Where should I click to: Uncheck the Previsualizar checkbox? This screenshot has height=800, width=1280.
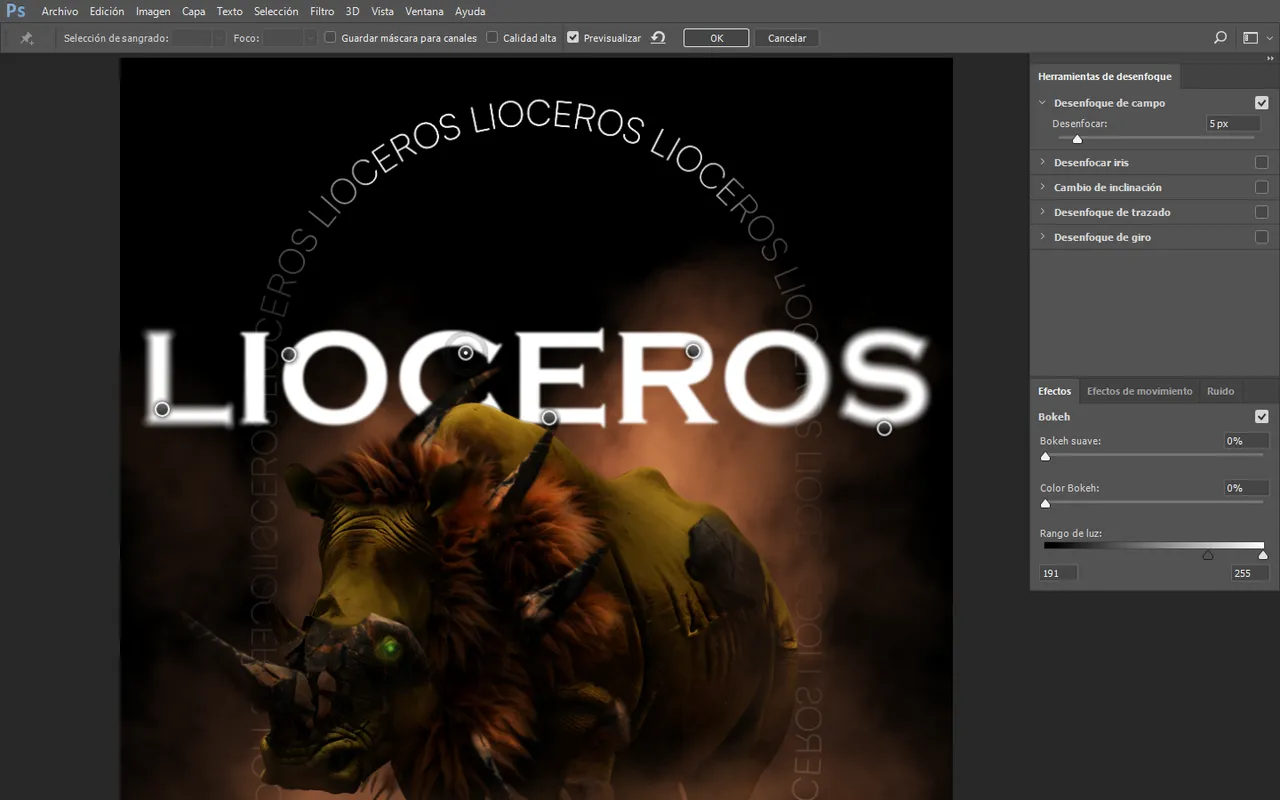pyautogui.click(x=573, y=37)
